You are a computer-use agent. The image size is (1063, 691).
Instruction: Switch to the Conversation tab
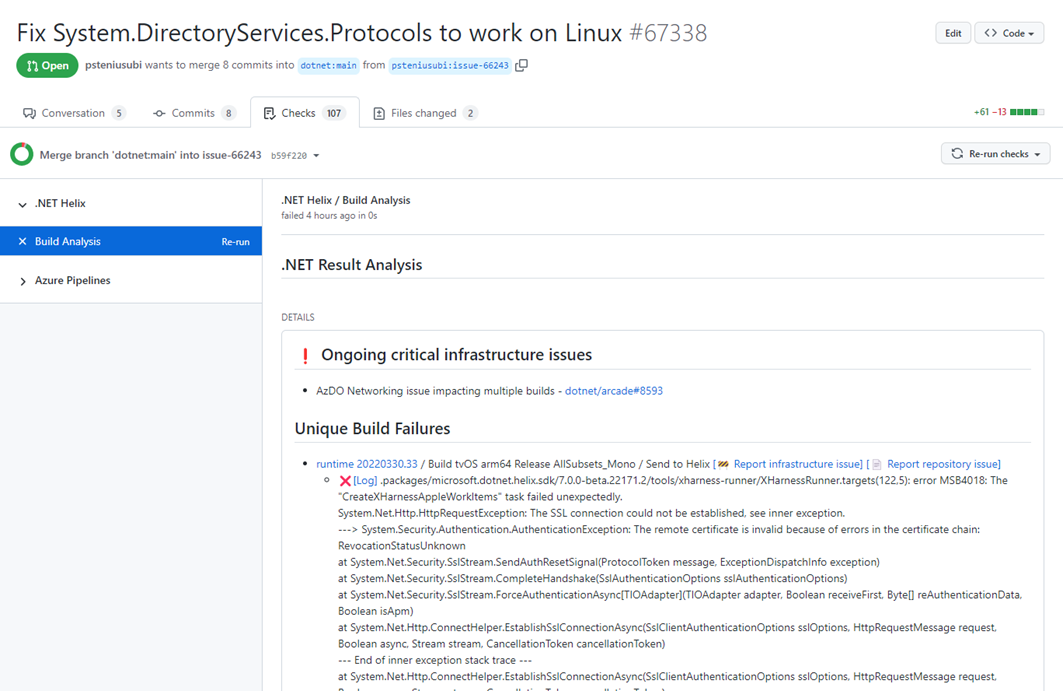pos(73,113)
